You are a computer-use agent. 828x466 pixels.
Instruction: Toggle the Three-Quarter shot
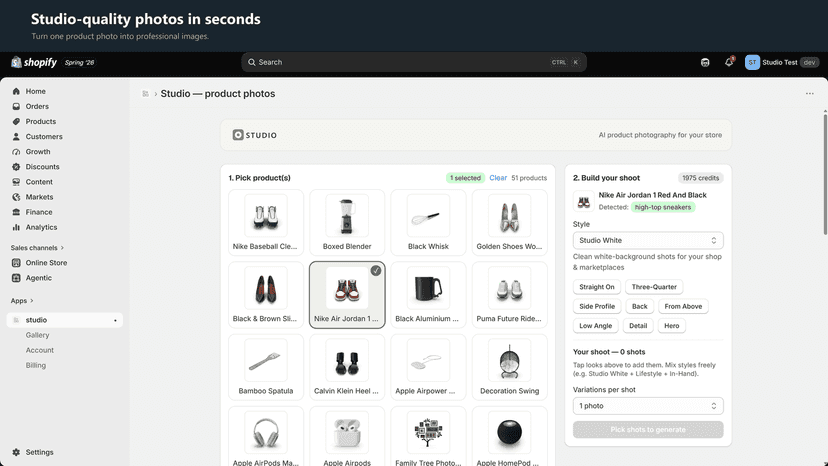click(654, 287)
